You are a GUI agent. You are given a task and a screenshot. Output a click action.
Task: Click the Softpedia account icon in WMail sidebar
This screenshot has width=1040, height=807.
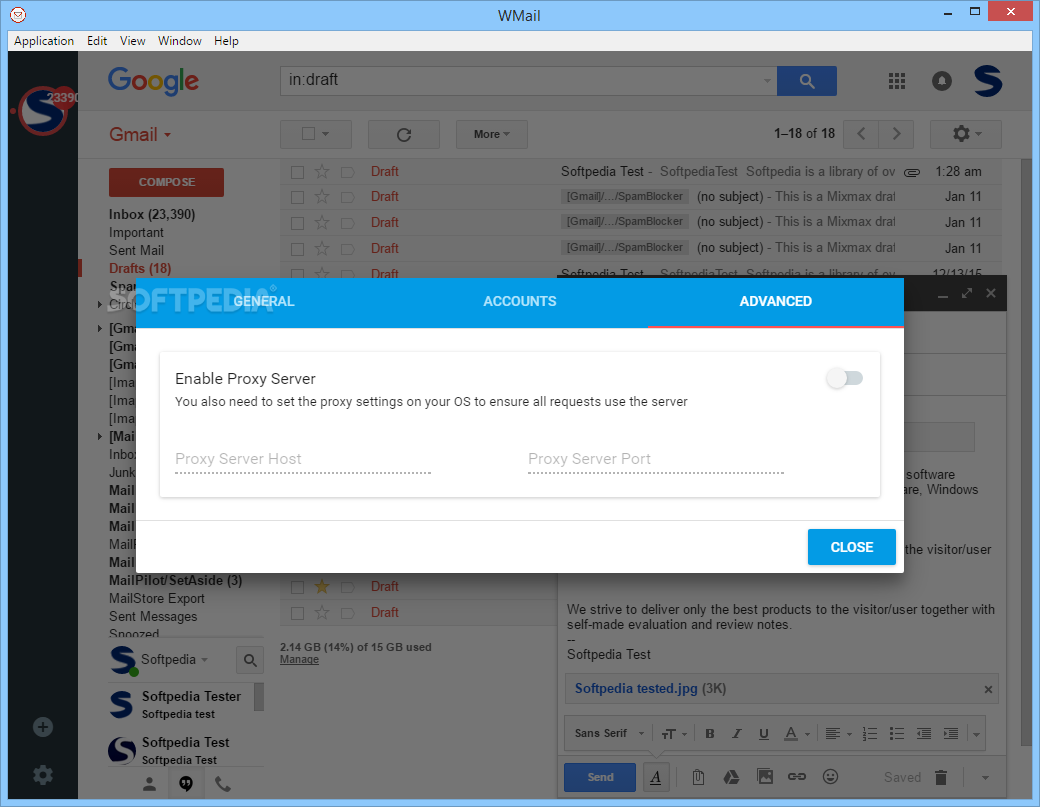coord(43,111)
